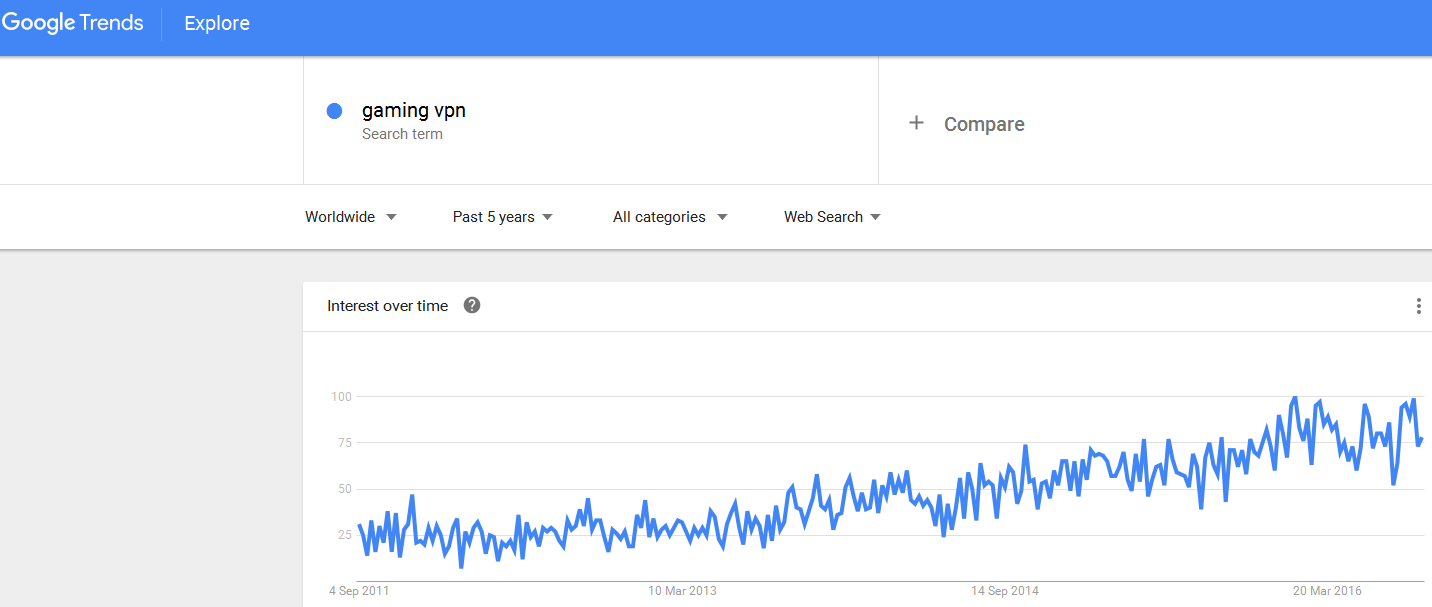
Task: Edit the gaming vpn search term field
Action: click(x=590, y=120)
